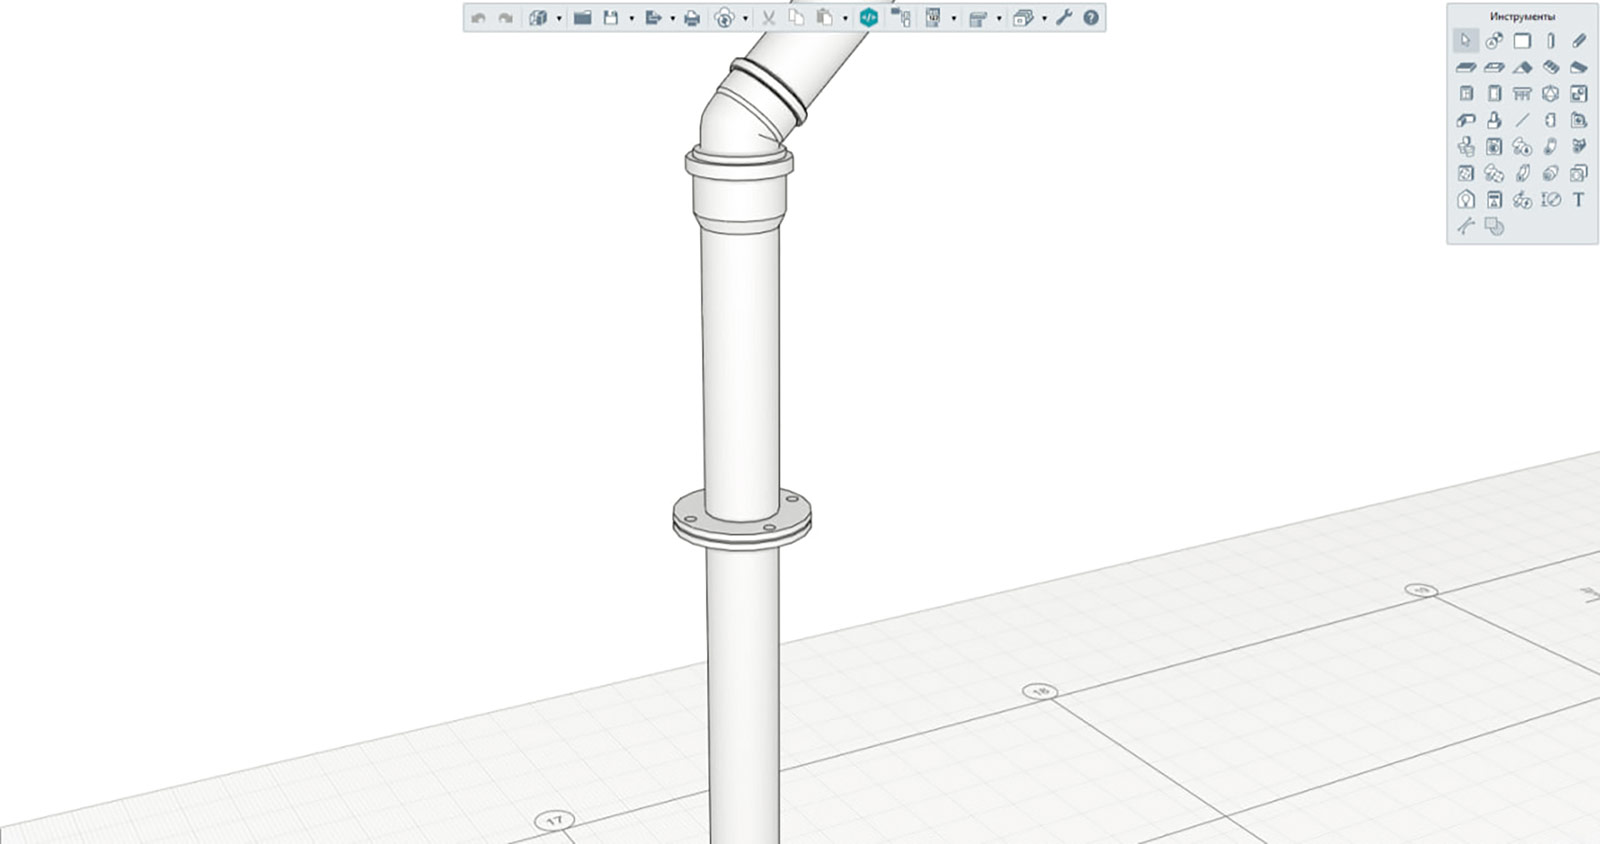
Task: Select the Window tool
Action: point(1466,94)
